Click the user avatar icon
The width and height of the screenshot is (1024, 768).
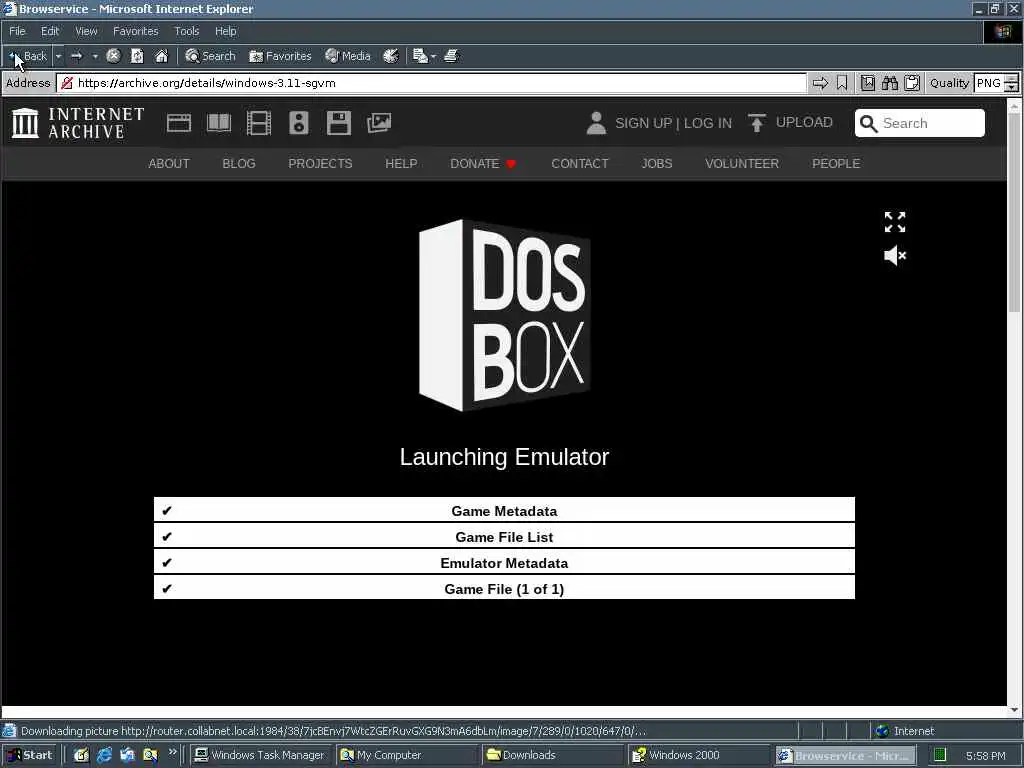[x=596, y=123]
